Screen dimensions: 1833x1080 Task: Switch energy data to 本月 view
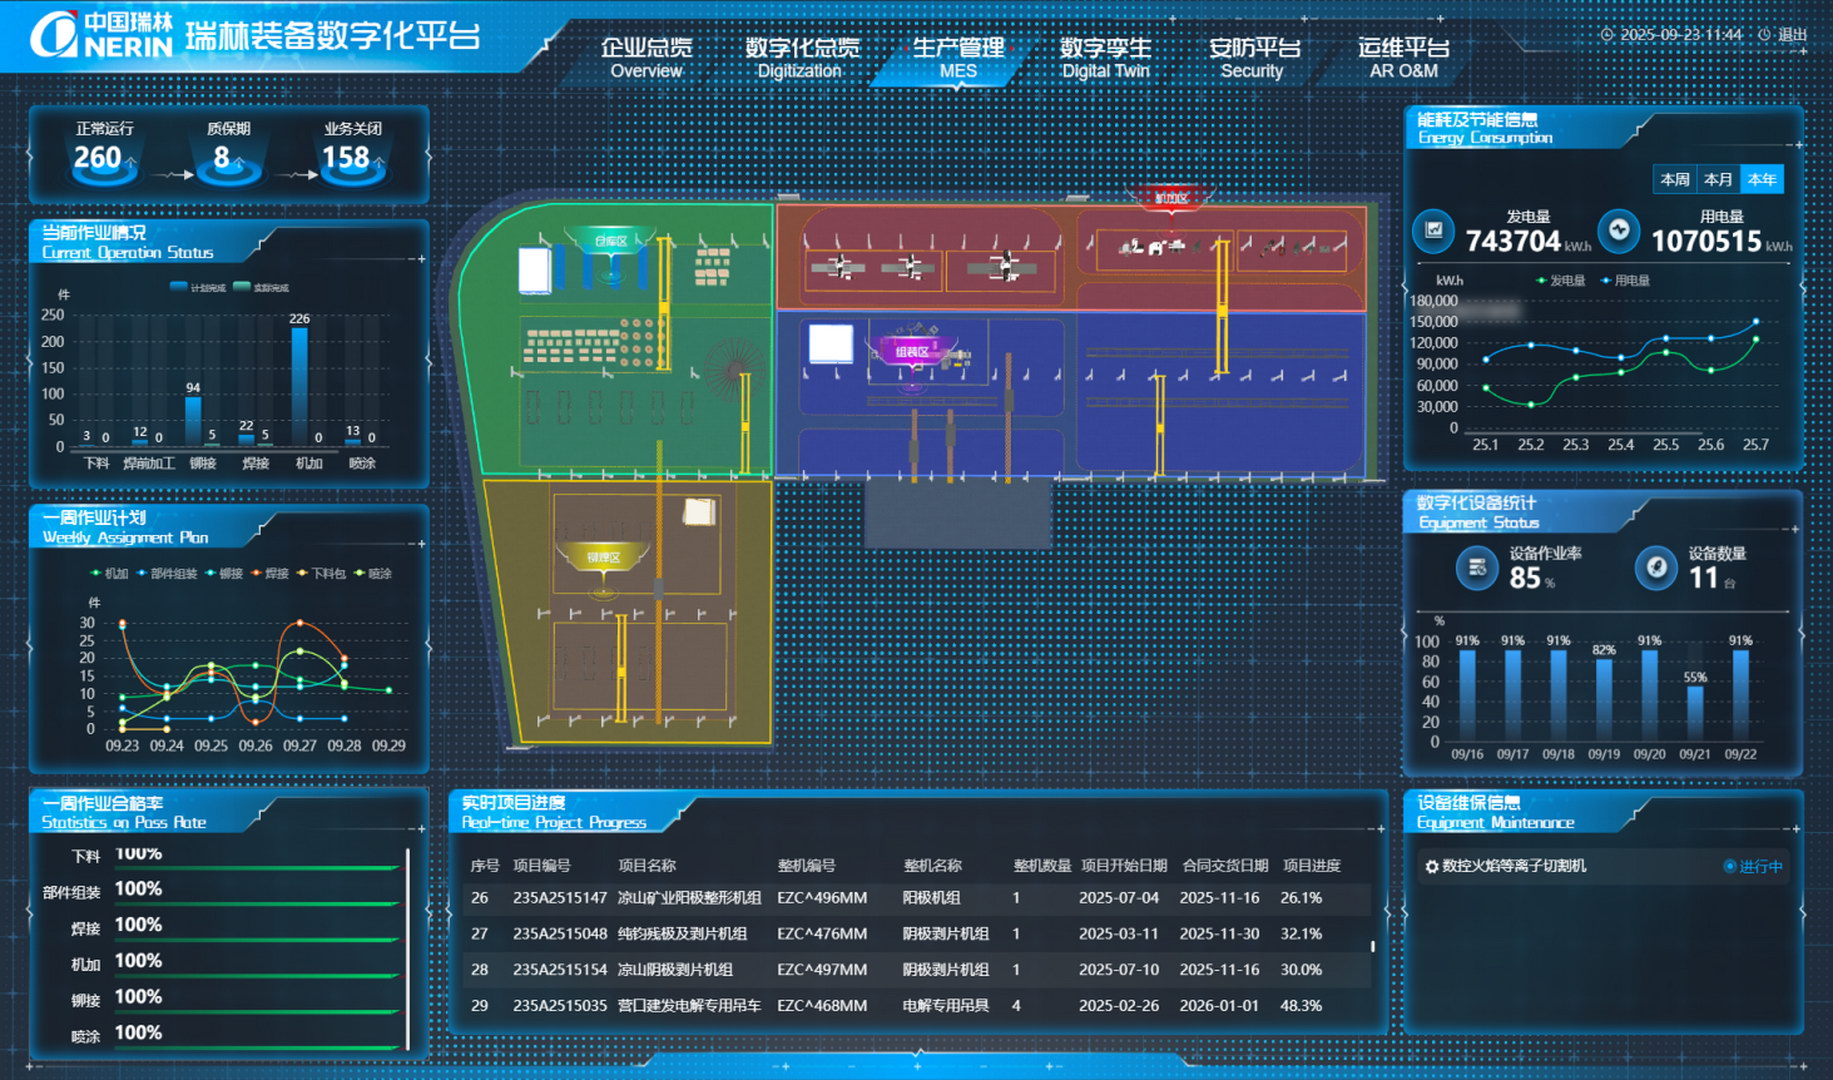1718,179
